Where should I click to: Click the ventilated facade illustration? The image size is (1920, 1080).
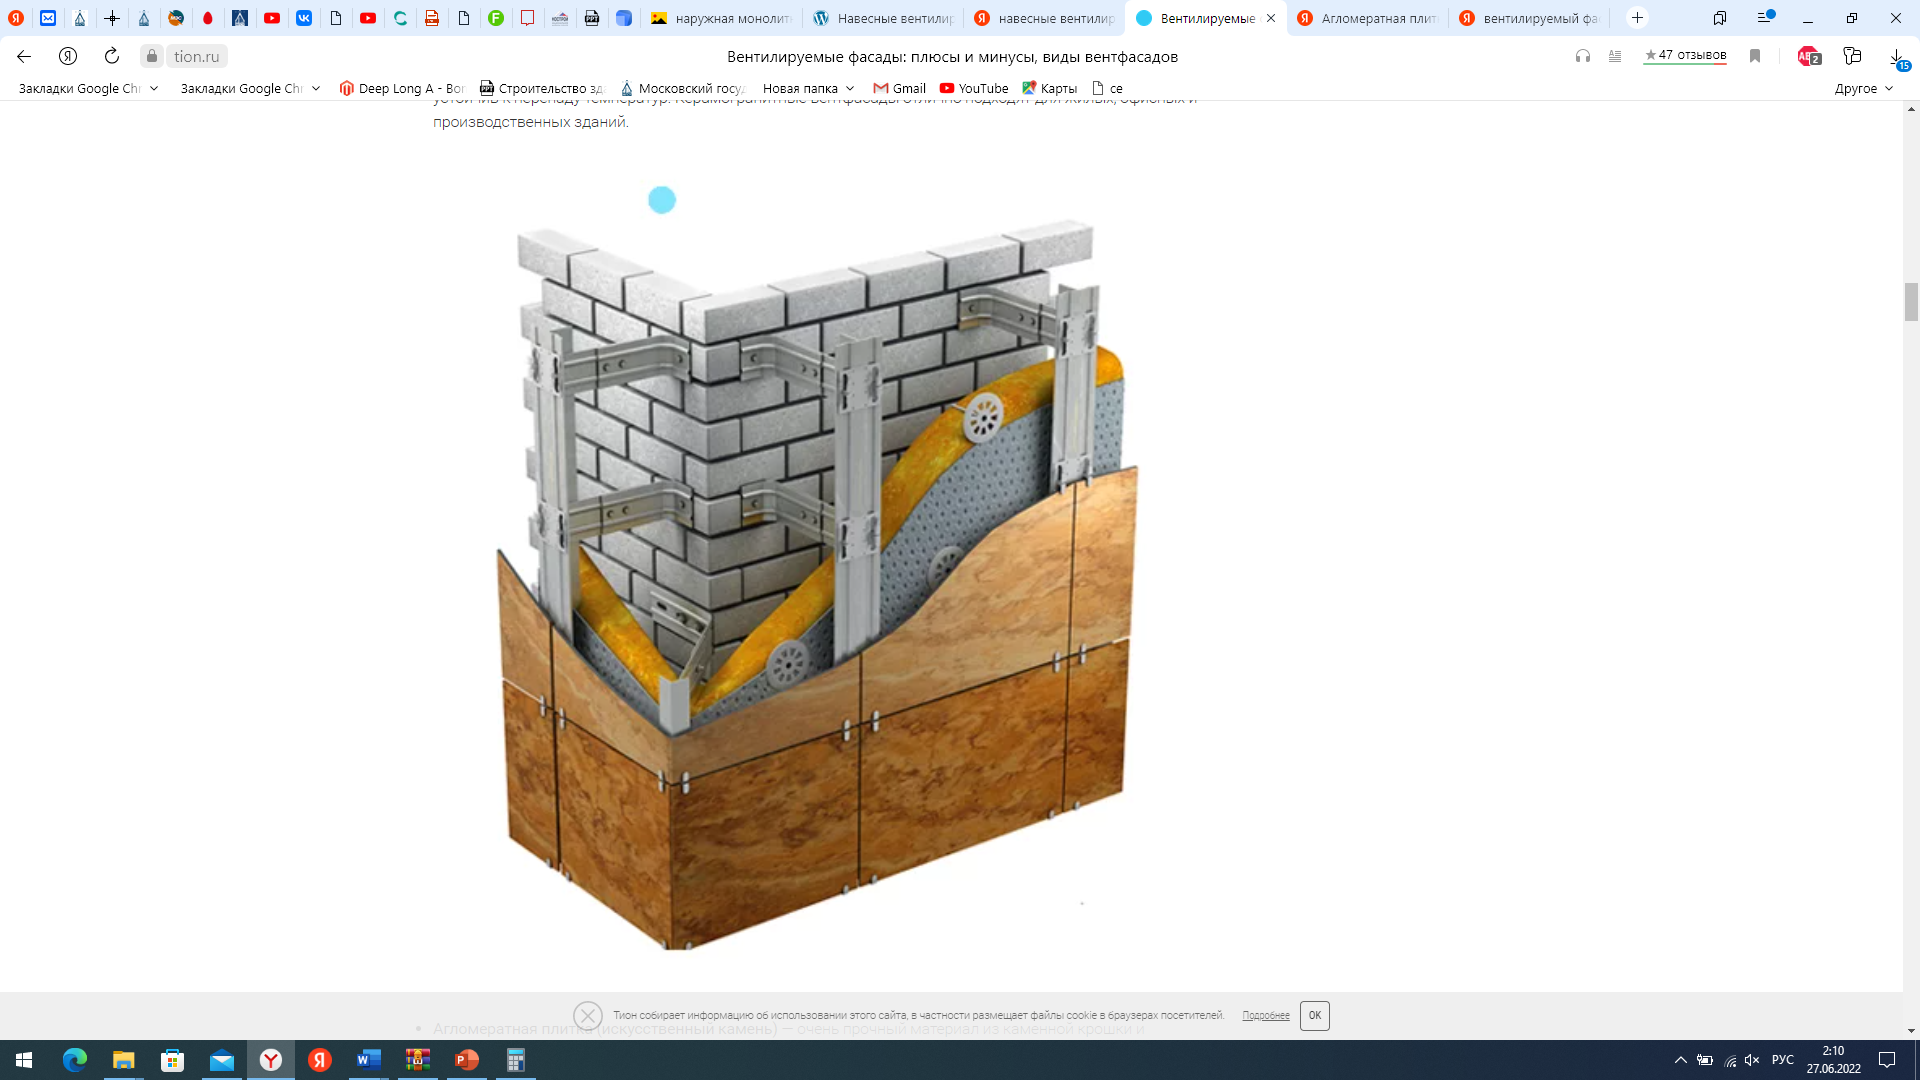click(818, 583)
